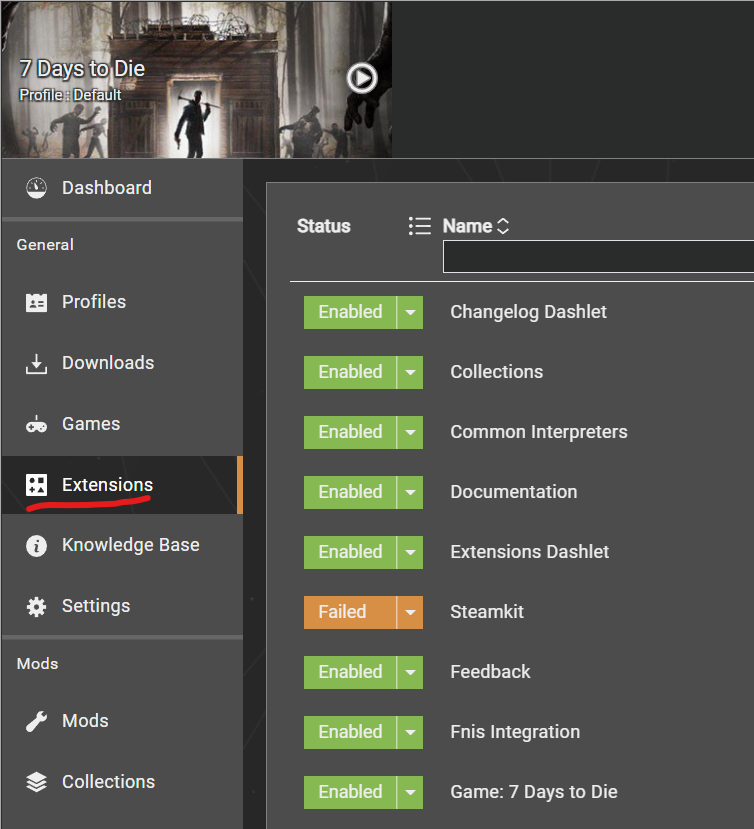Click the list view icon beside Name column

419,226
